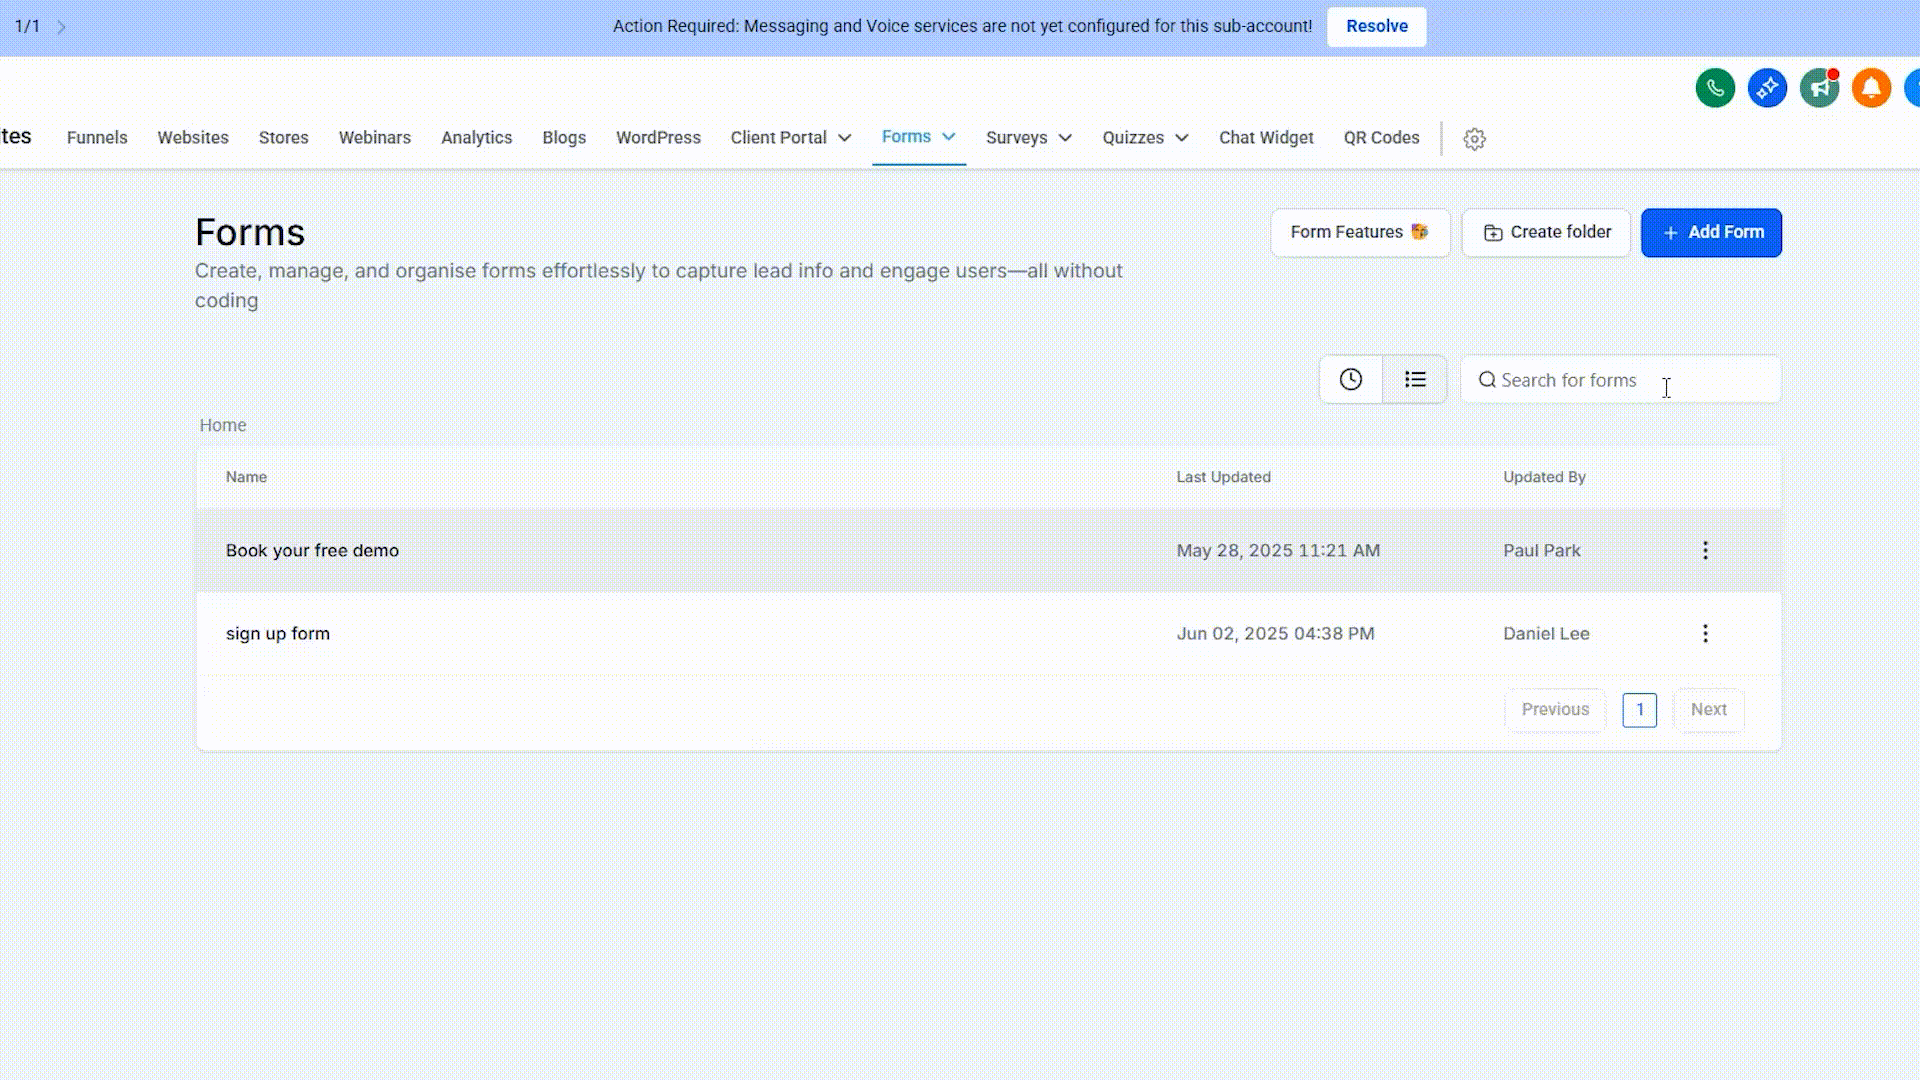This screenshot has height=1080, width=1920.
Task: Open the phone dialer icon
Action: (1715, 88)
